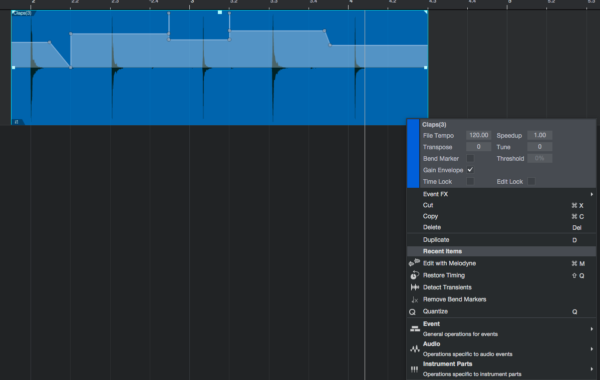Viewport: 600px width, 380px height.
Task: Click the right edge handle of Claps event
Action: (x=426, y=67)
